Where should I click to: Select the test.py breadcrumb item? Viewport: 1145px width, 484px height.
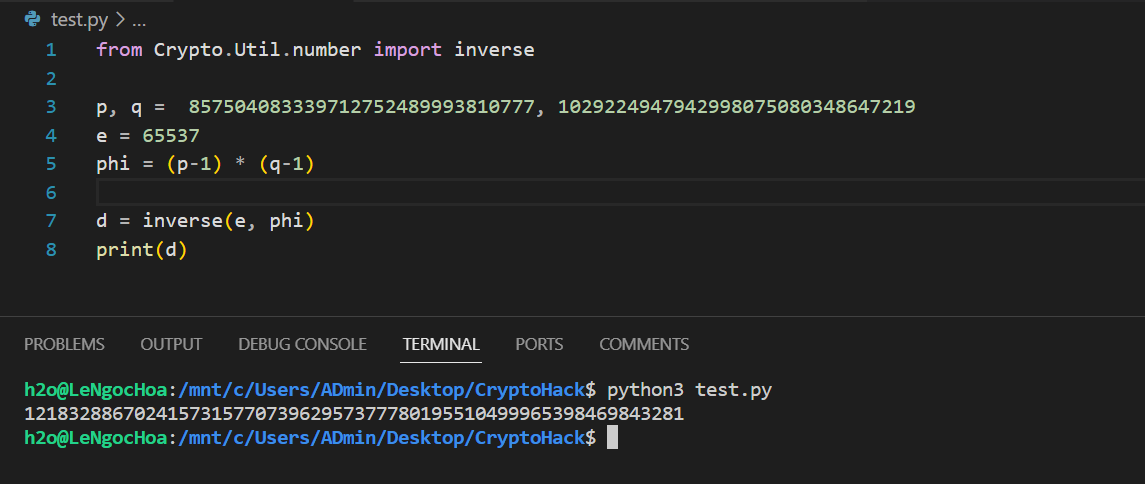pyautogui.click(x=78, y=19)
